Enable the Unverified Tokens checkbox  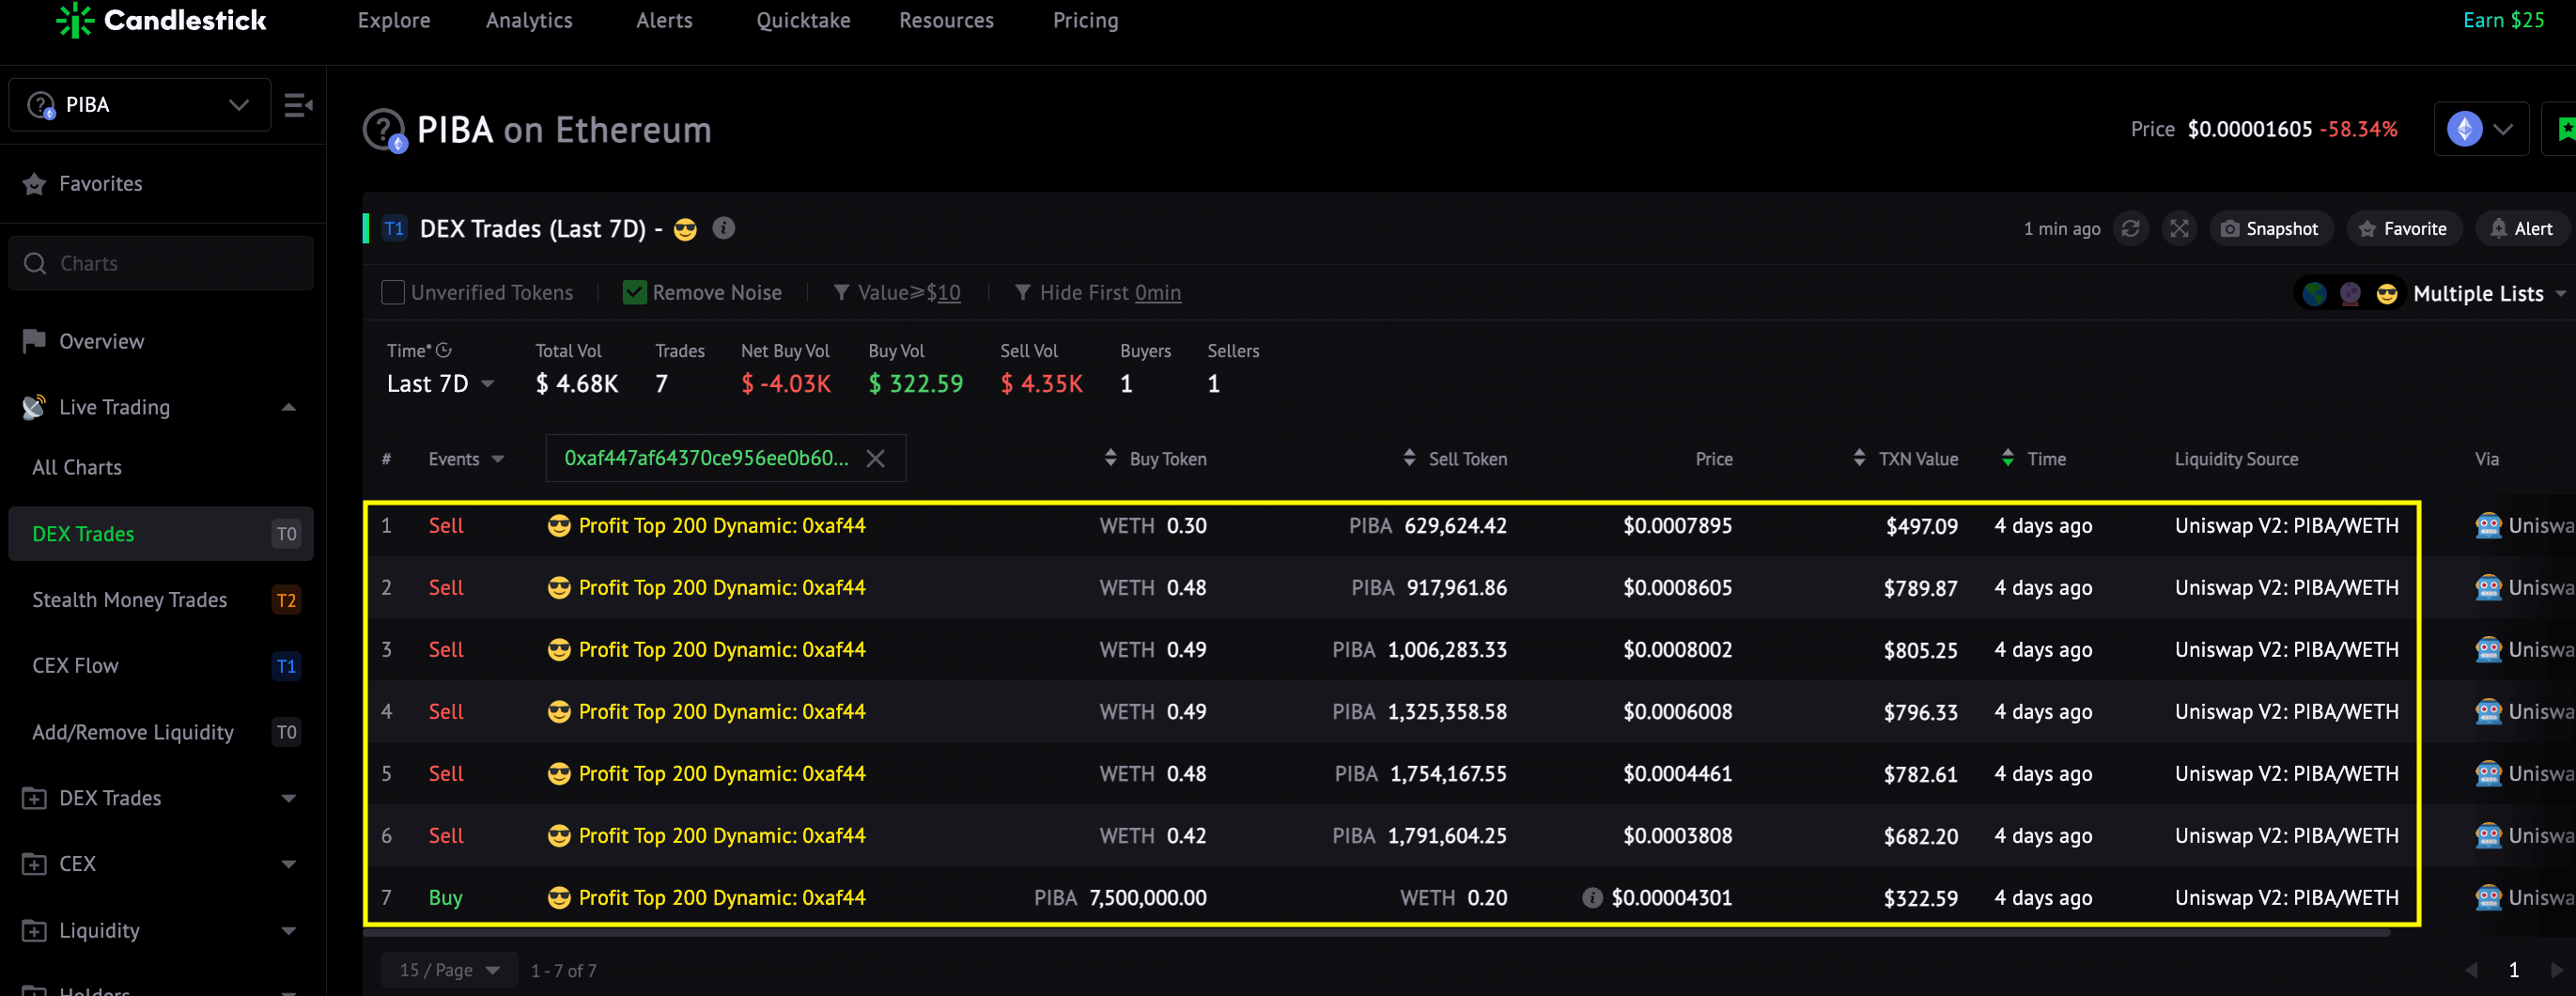click(393, 293)
